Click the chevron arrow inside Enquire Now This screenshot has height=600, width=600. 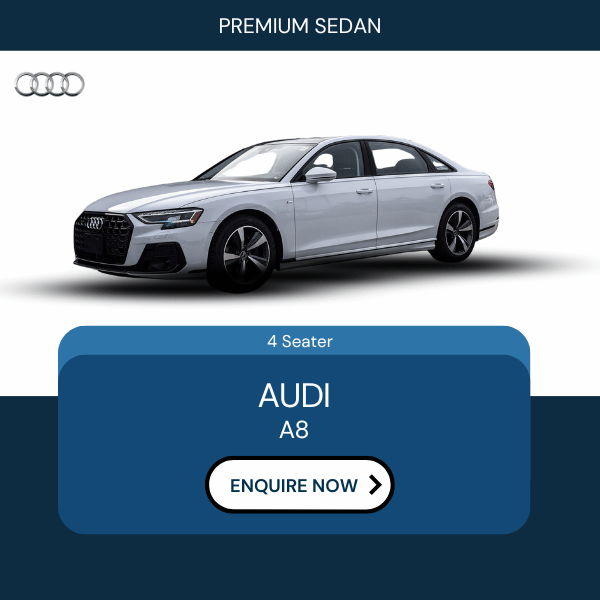point(375,485)
